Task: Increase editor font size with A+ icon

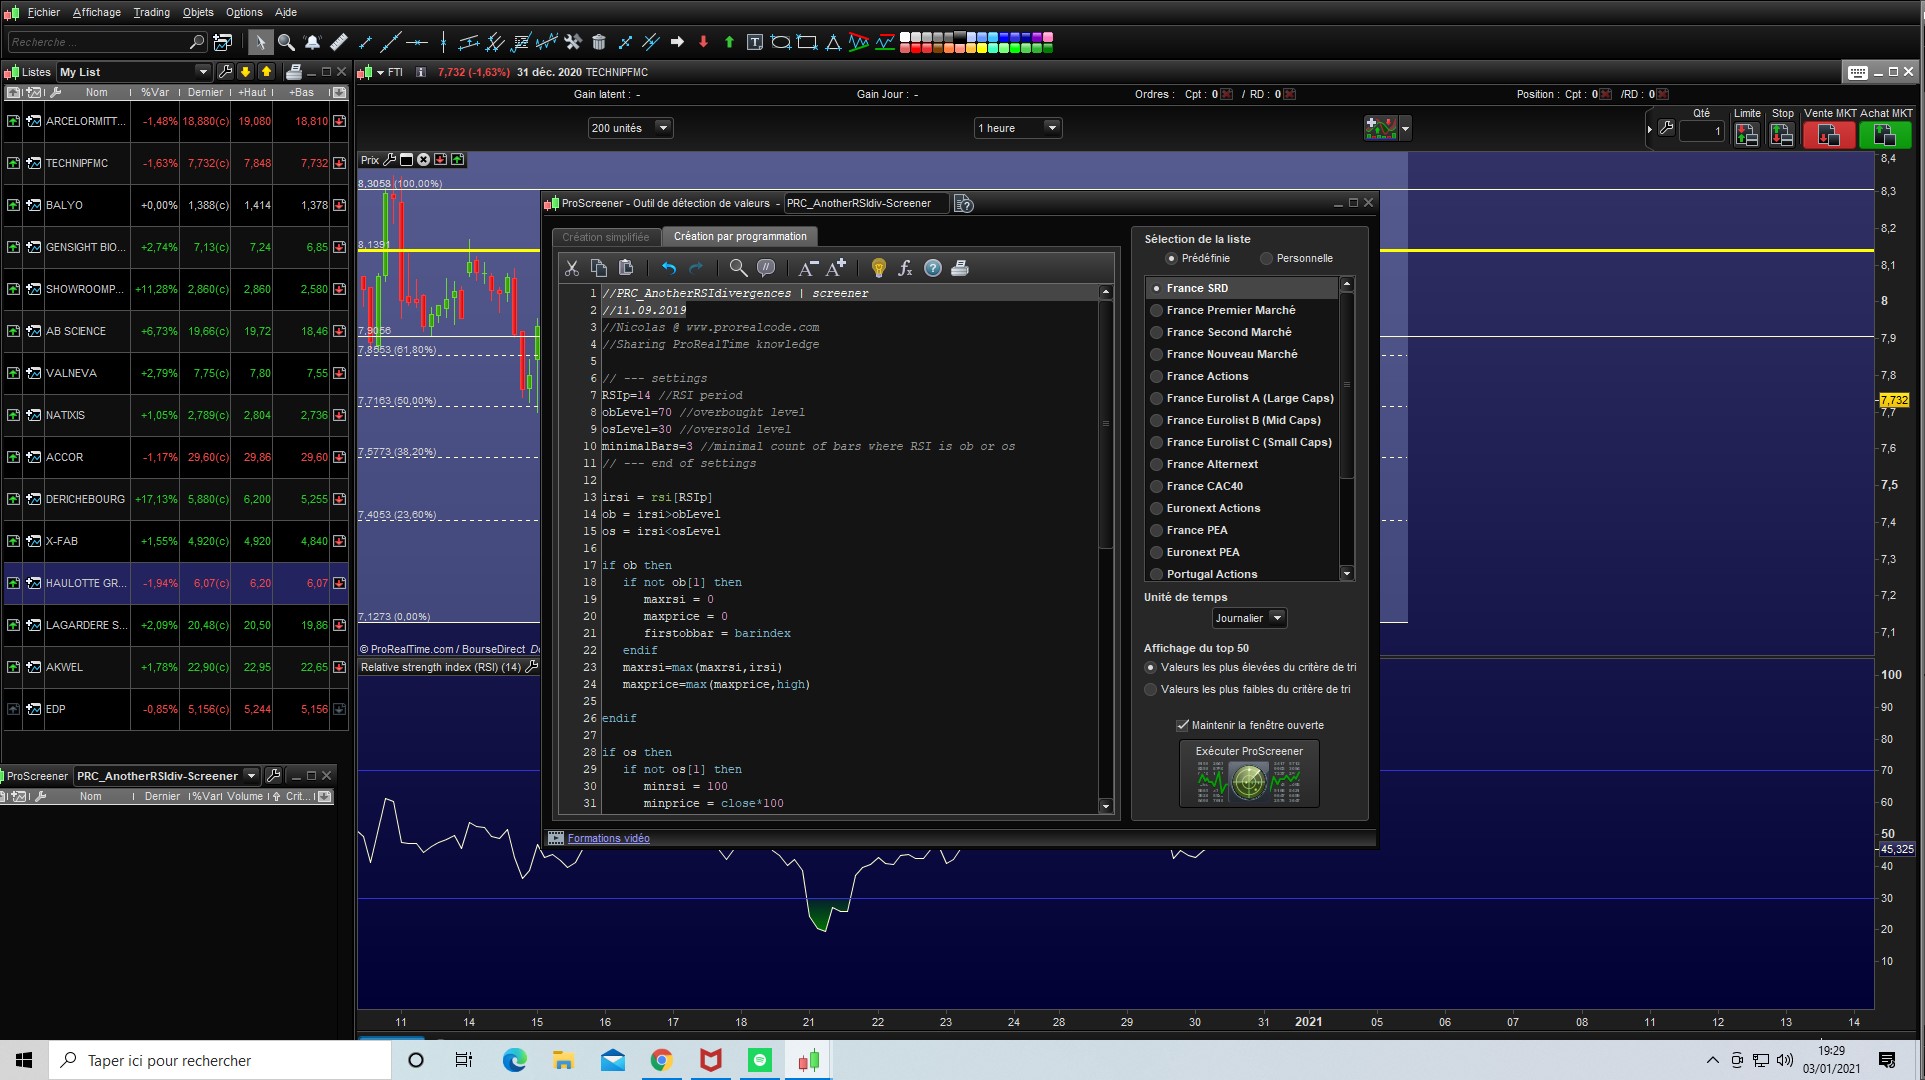Action: (836, 268)
